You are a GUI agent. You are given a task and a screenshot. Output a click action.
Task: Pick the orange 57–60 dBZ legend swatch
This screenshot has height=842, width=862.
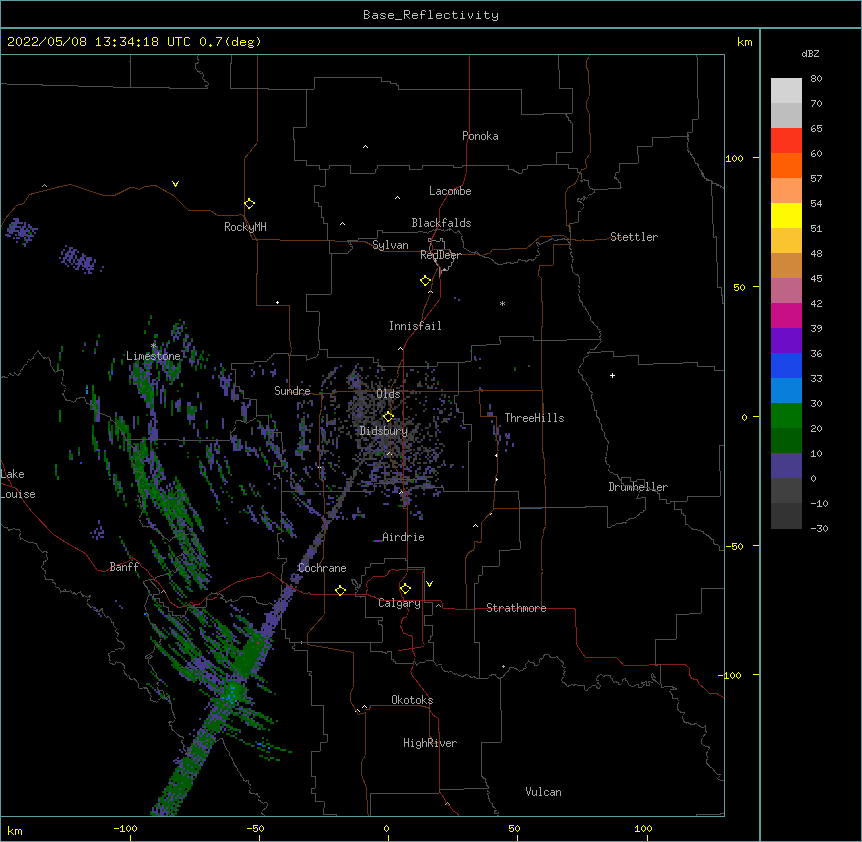786,165
